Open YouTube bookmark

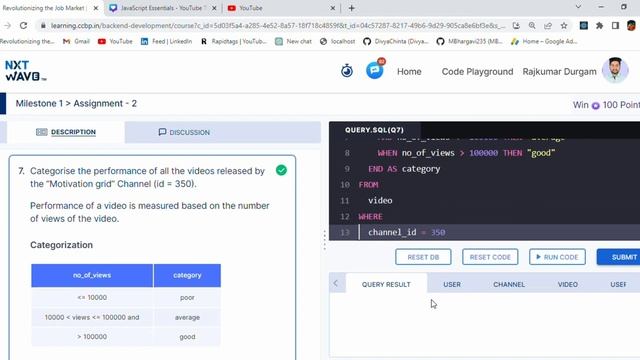click(115, 41)
